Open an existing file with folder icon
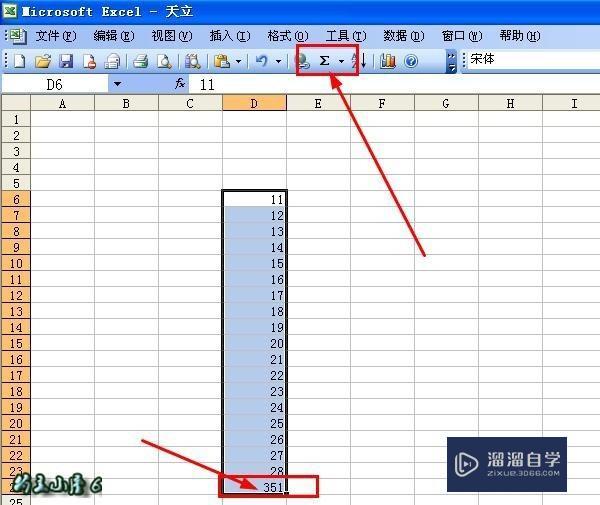Screen dimensions: 600x505 tap(43, 61)
